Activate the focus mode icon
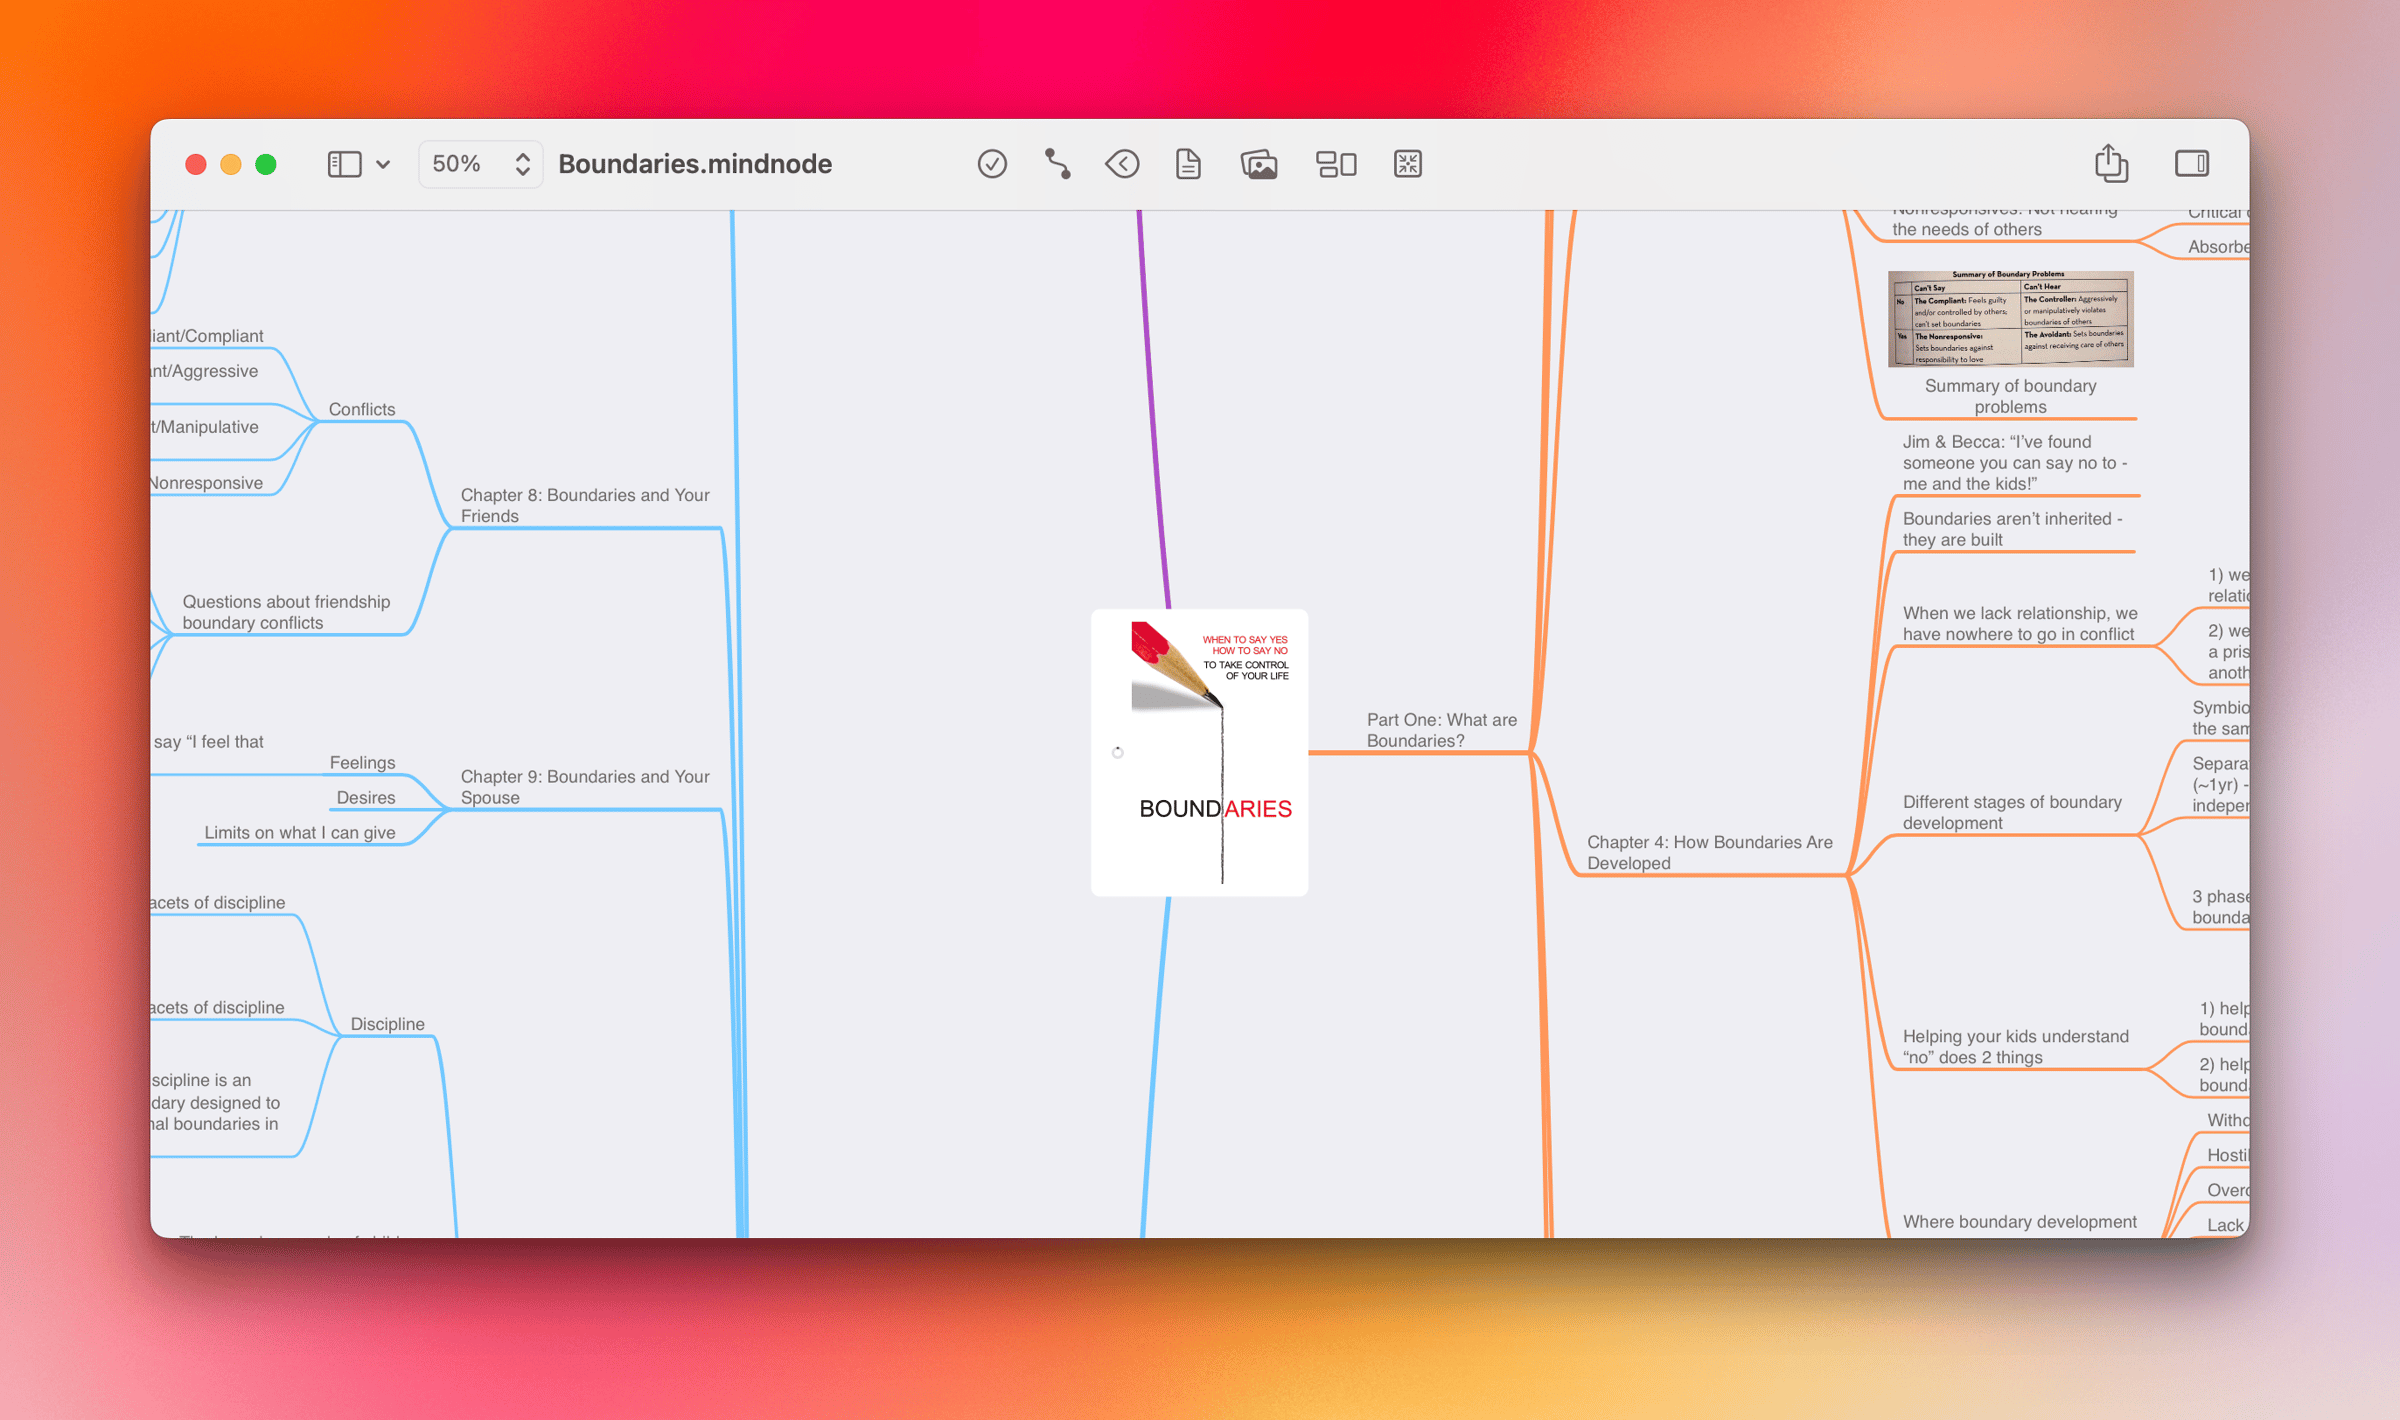This screenshot has height=1420, width=2400. tap(1408, 164)
